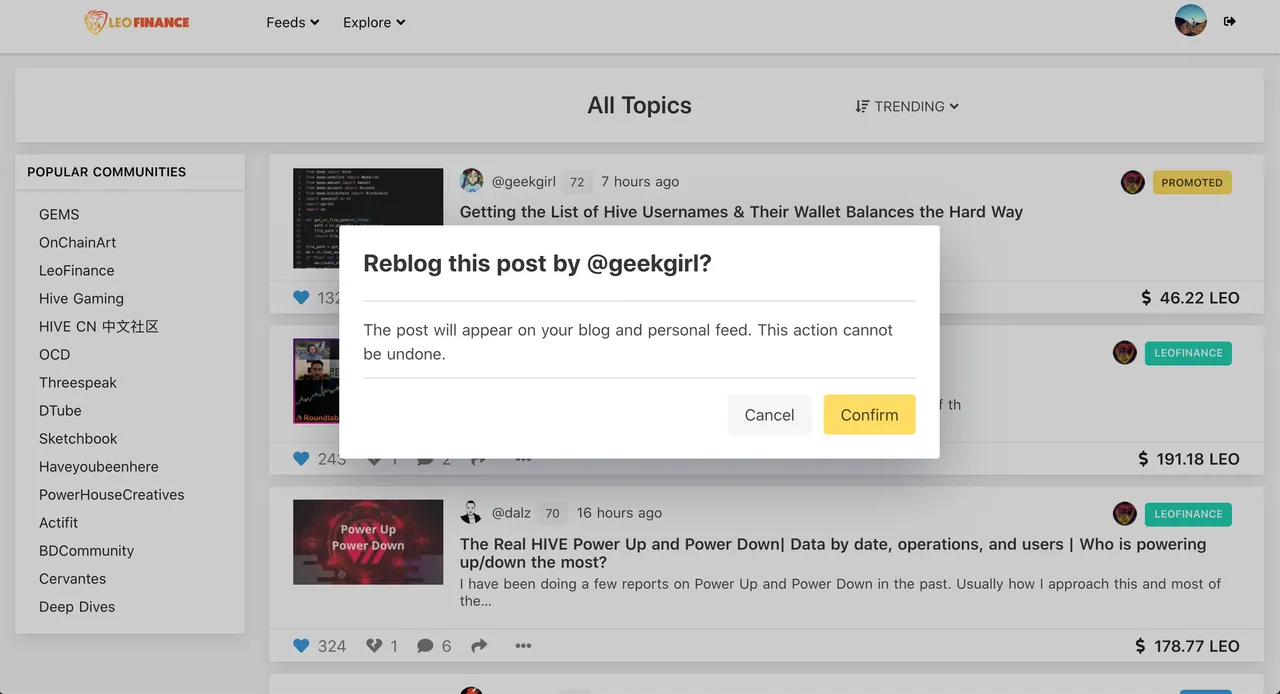
Task: Reblog dalz's post with the share arrow
Action: (x=479, y=646)
